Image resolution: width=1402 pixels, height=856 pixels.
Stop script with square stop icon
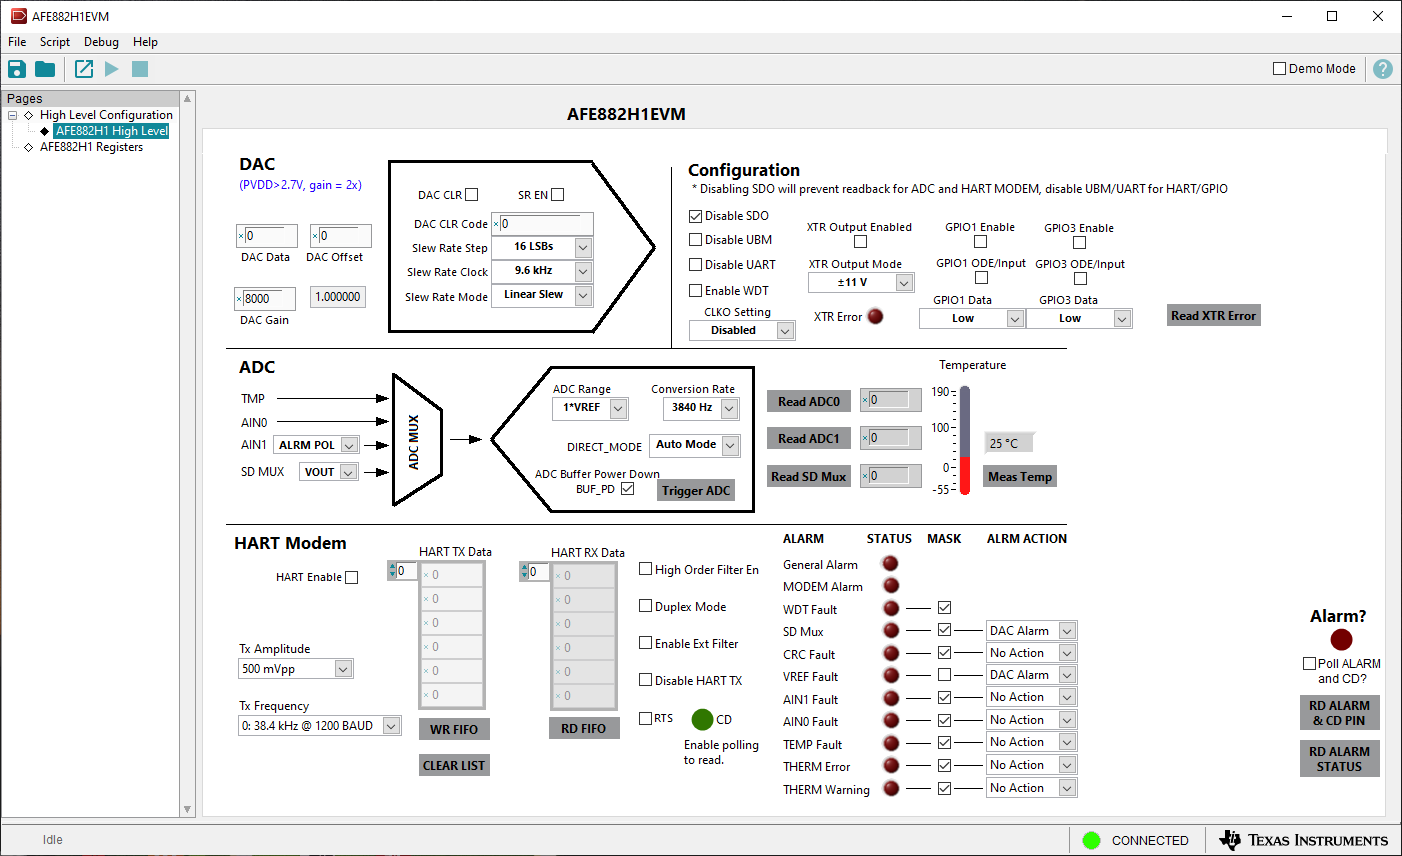tap(140, 69)
